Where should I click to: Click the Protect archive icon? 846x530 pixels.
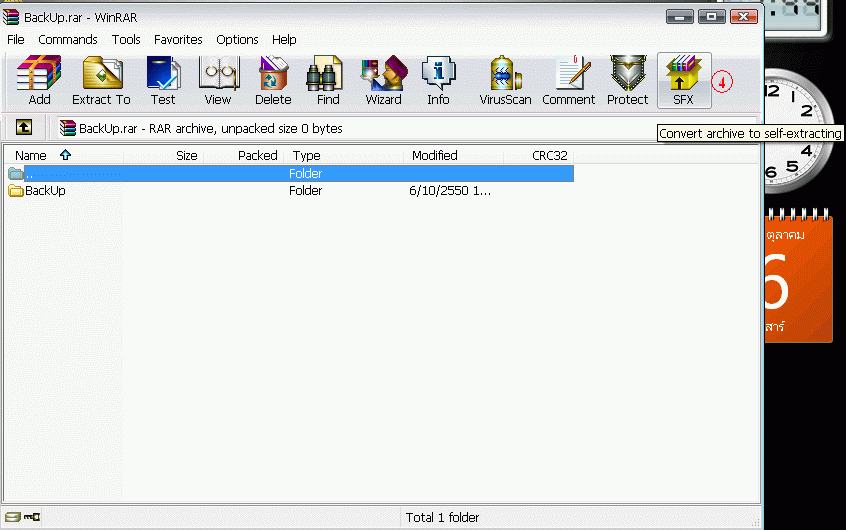(627, 81)
